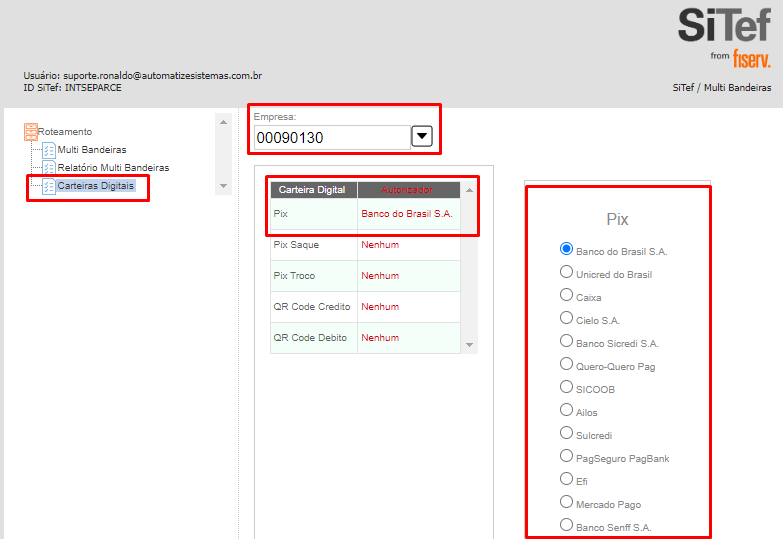Choose Efi radio option
Image resolution: width=783 pixels, height=539 pixels.
pos(566,479)
